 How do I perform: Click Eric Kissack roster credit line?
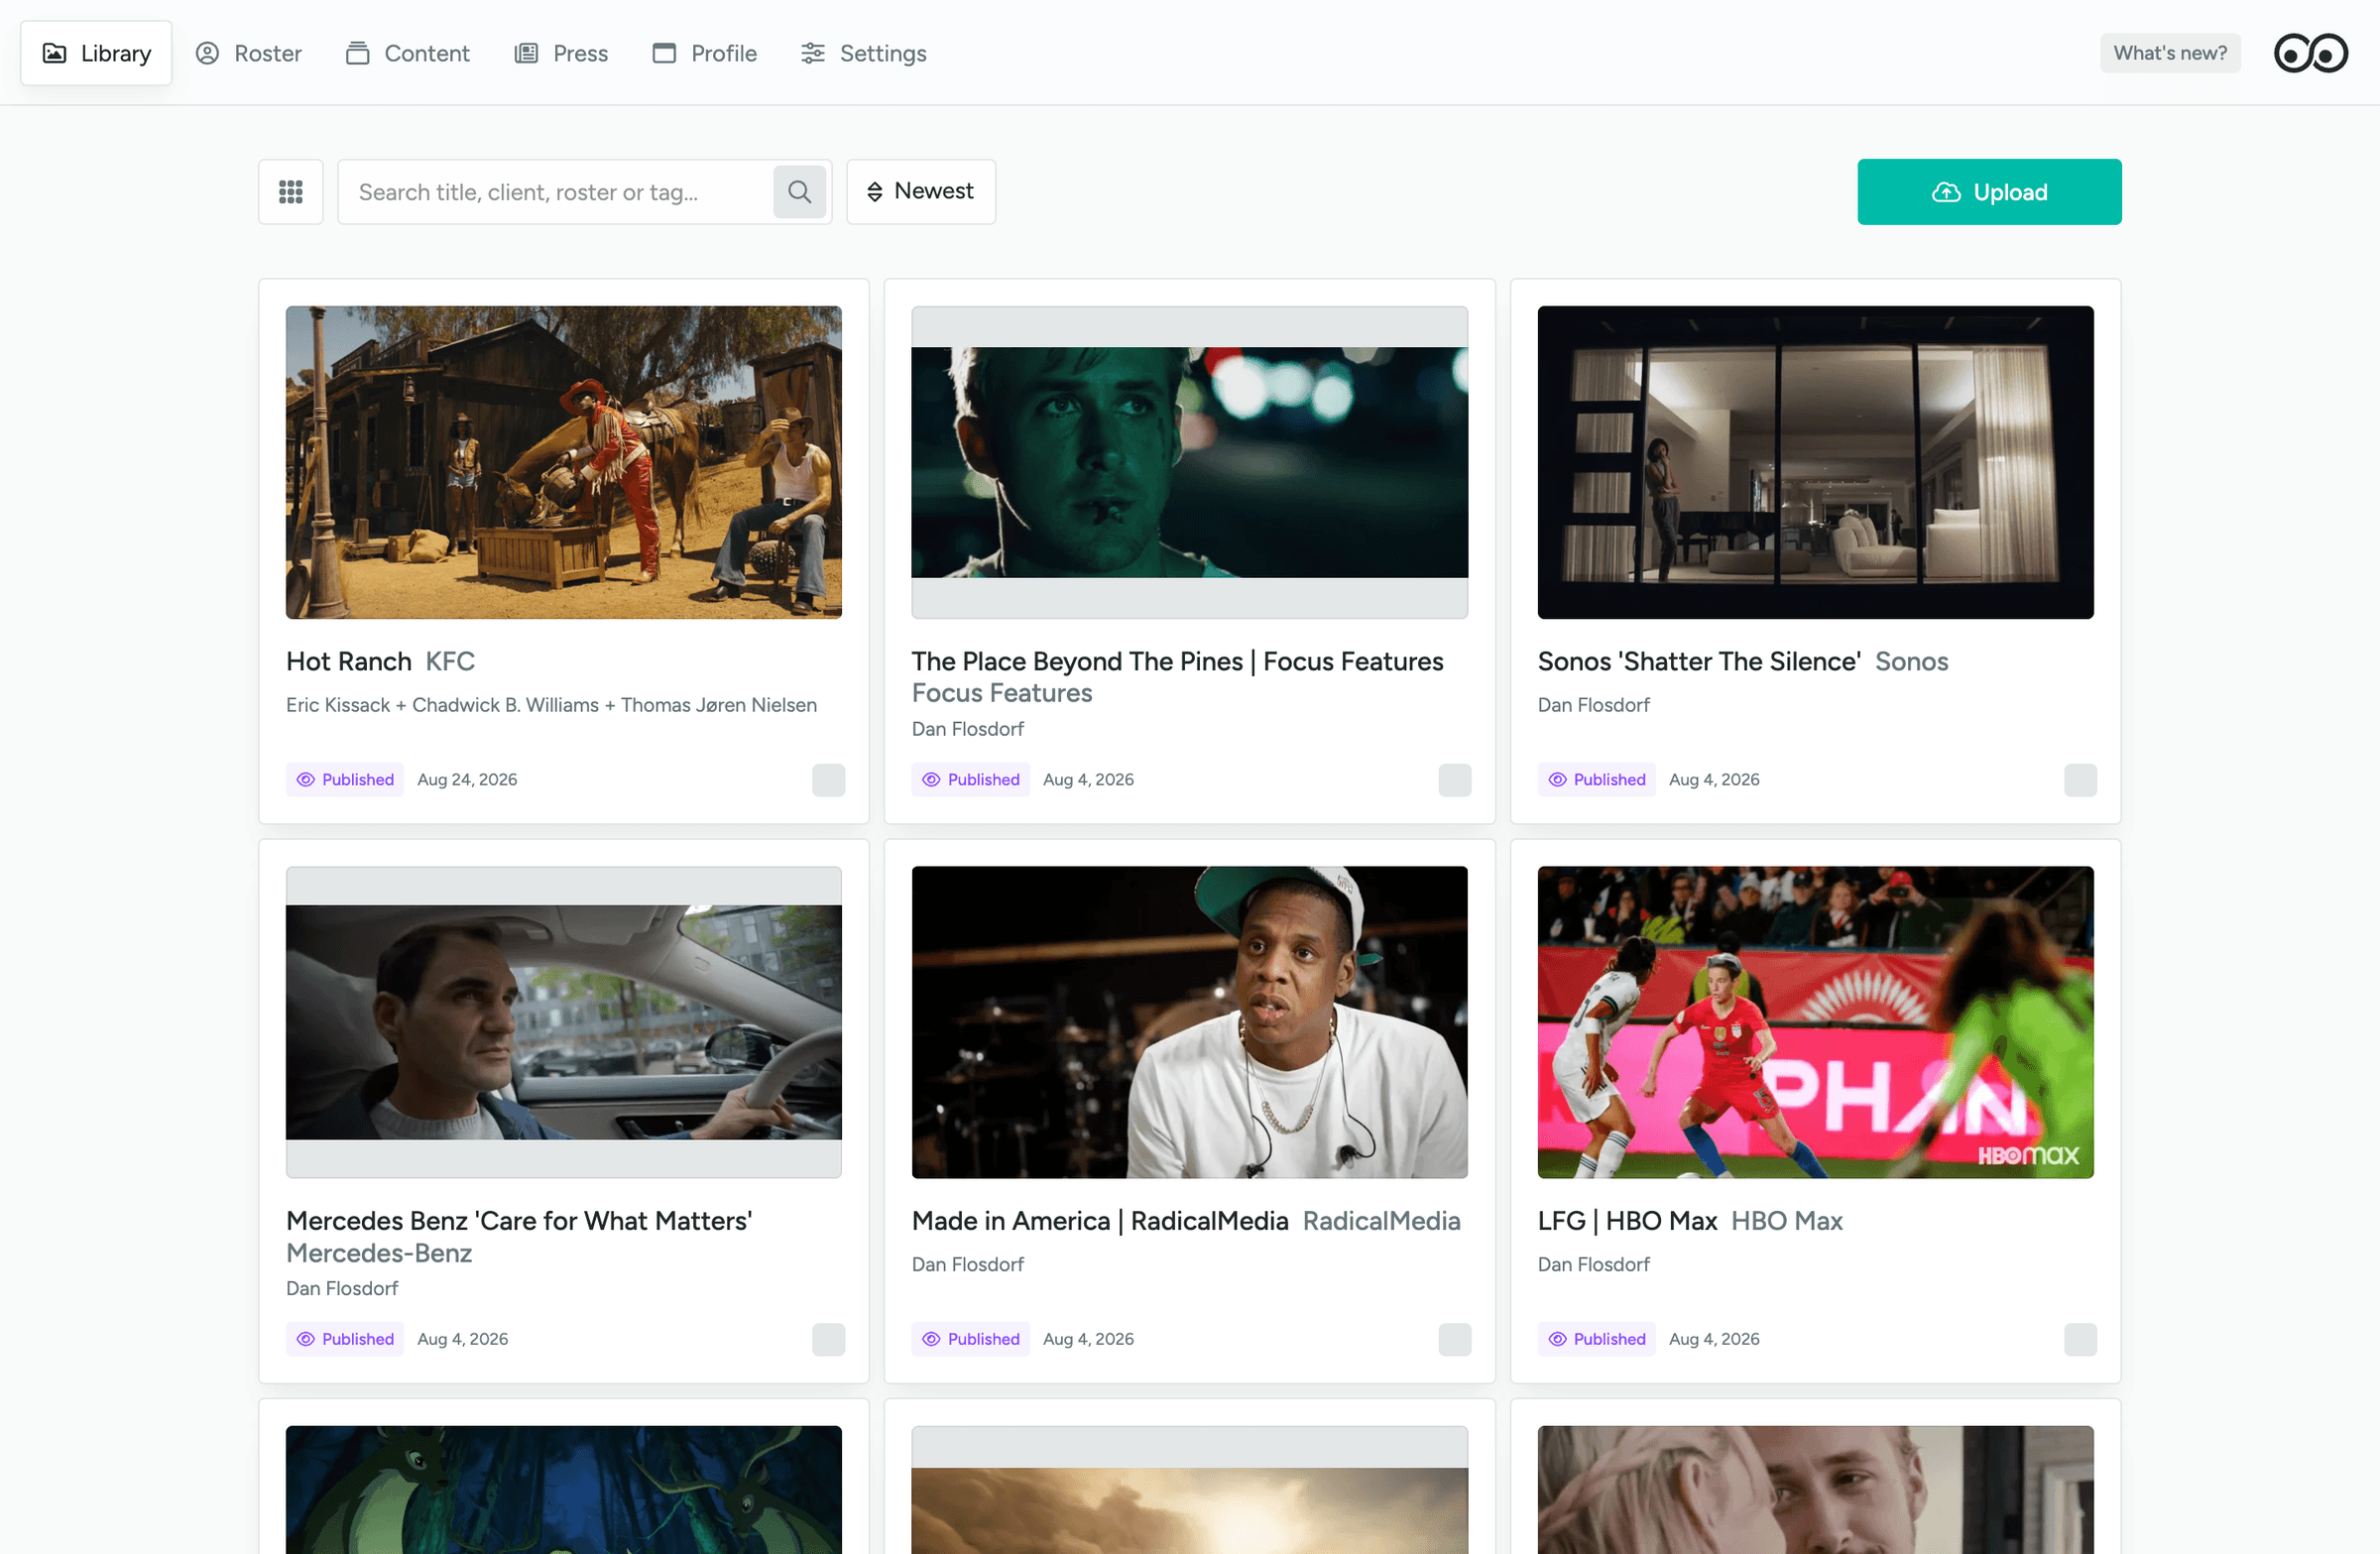551,704
